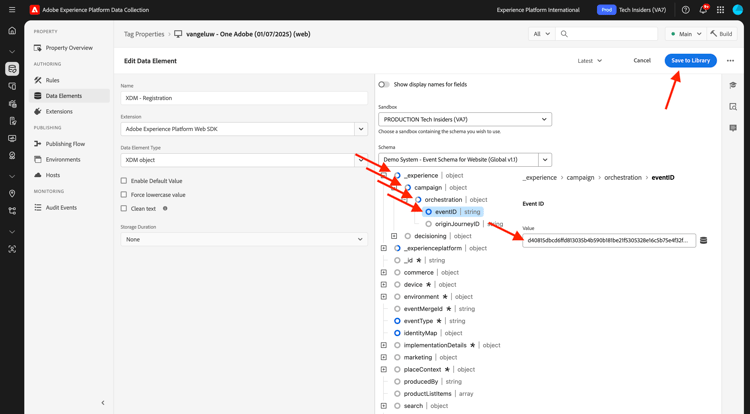The image size is (750, 414).
Task: Click the Audit Events list icon
Action: (x=38, y=207)
